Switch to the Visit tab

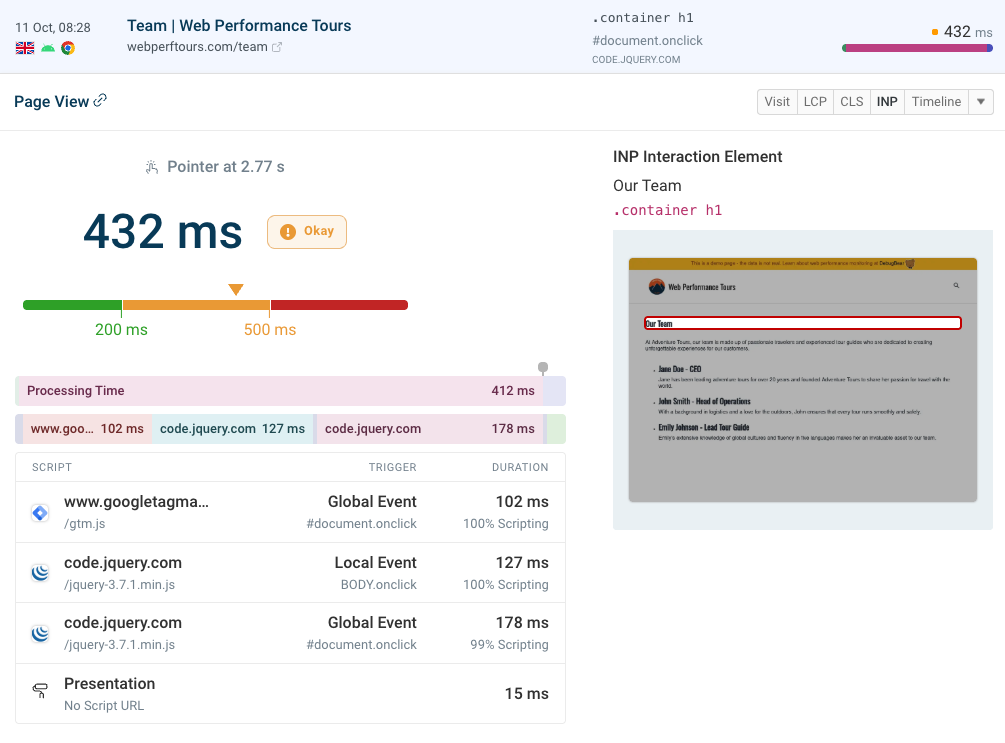tap(777, 102)
